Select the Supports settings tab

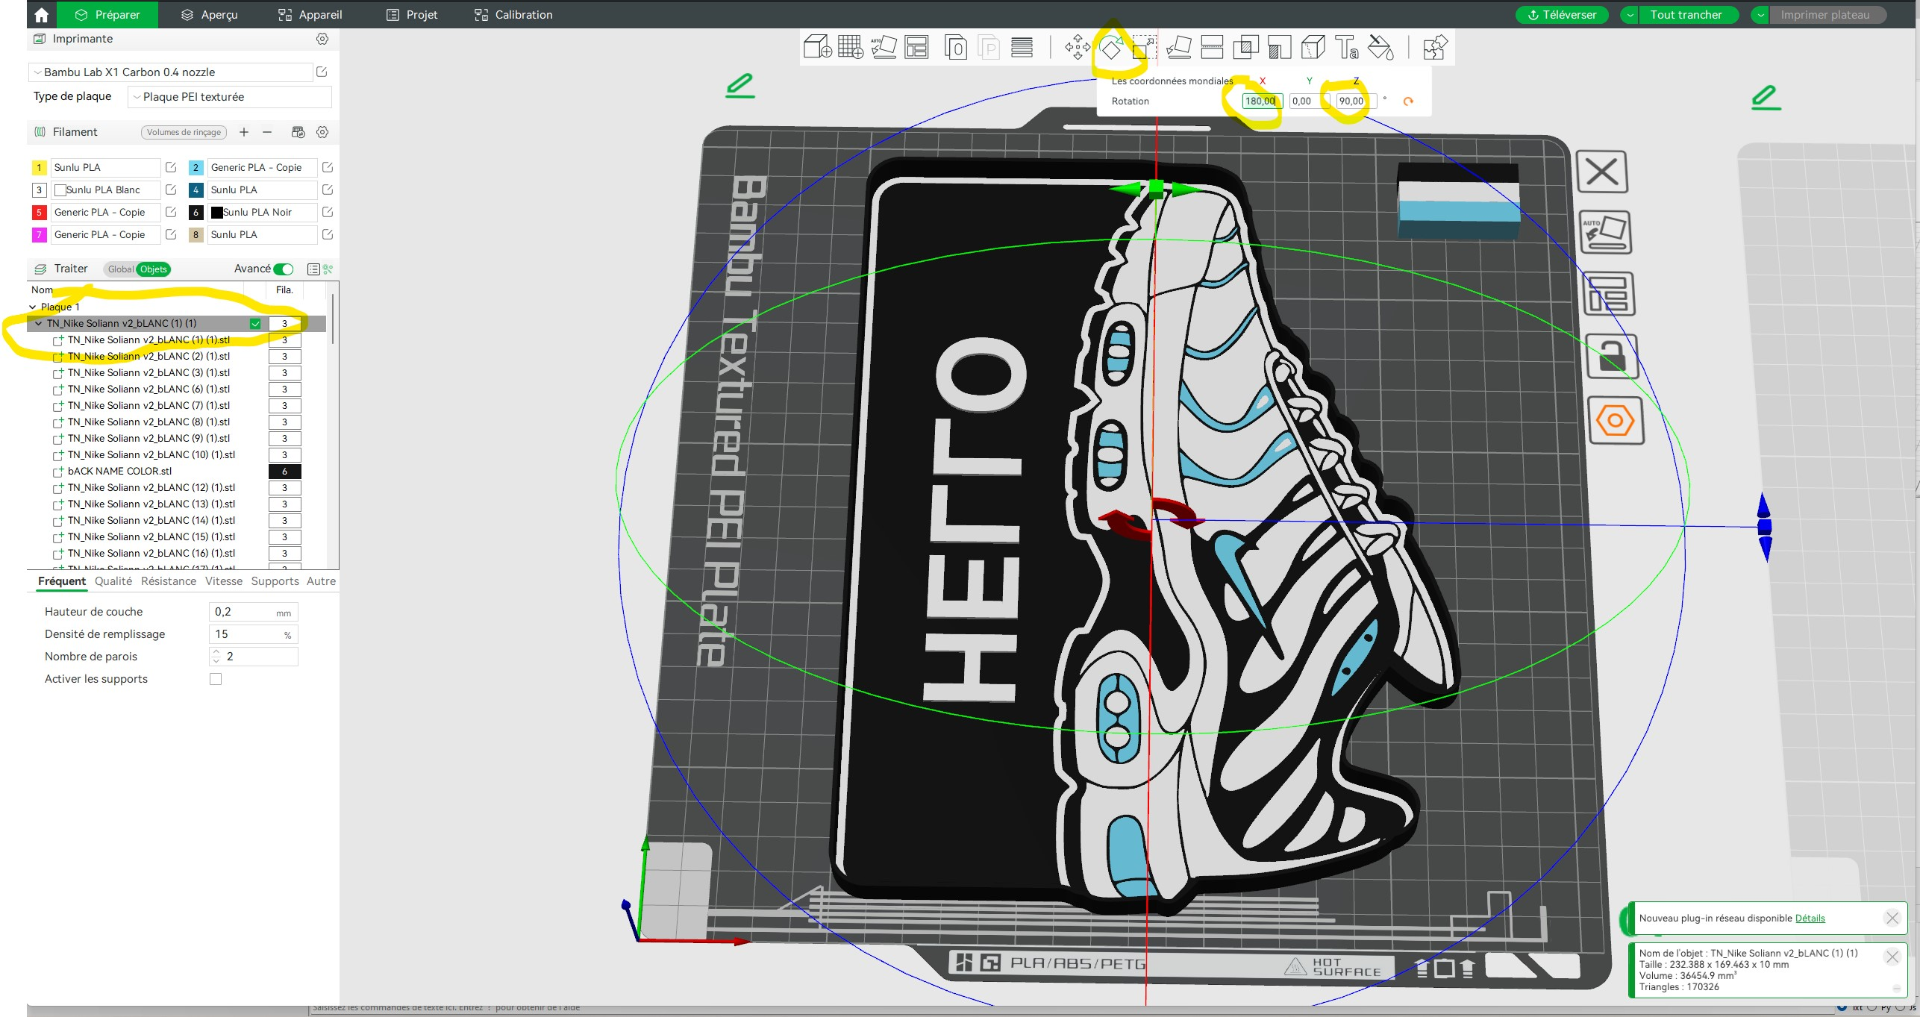(x=275, y=581)
